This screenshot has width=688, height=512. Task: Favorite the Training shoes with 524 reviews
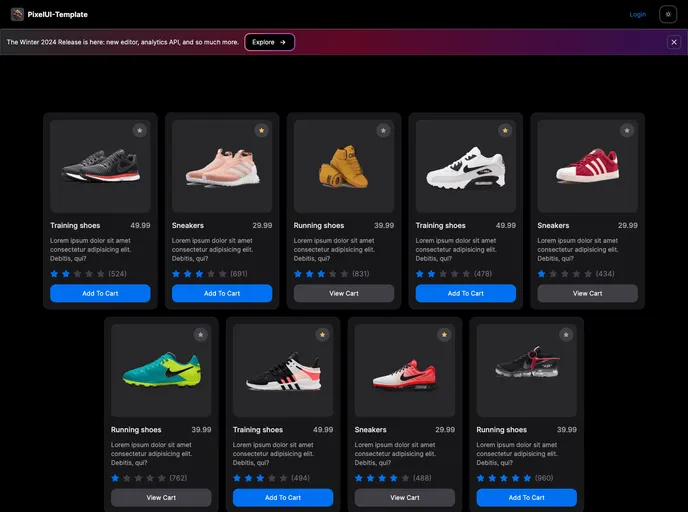139,131
